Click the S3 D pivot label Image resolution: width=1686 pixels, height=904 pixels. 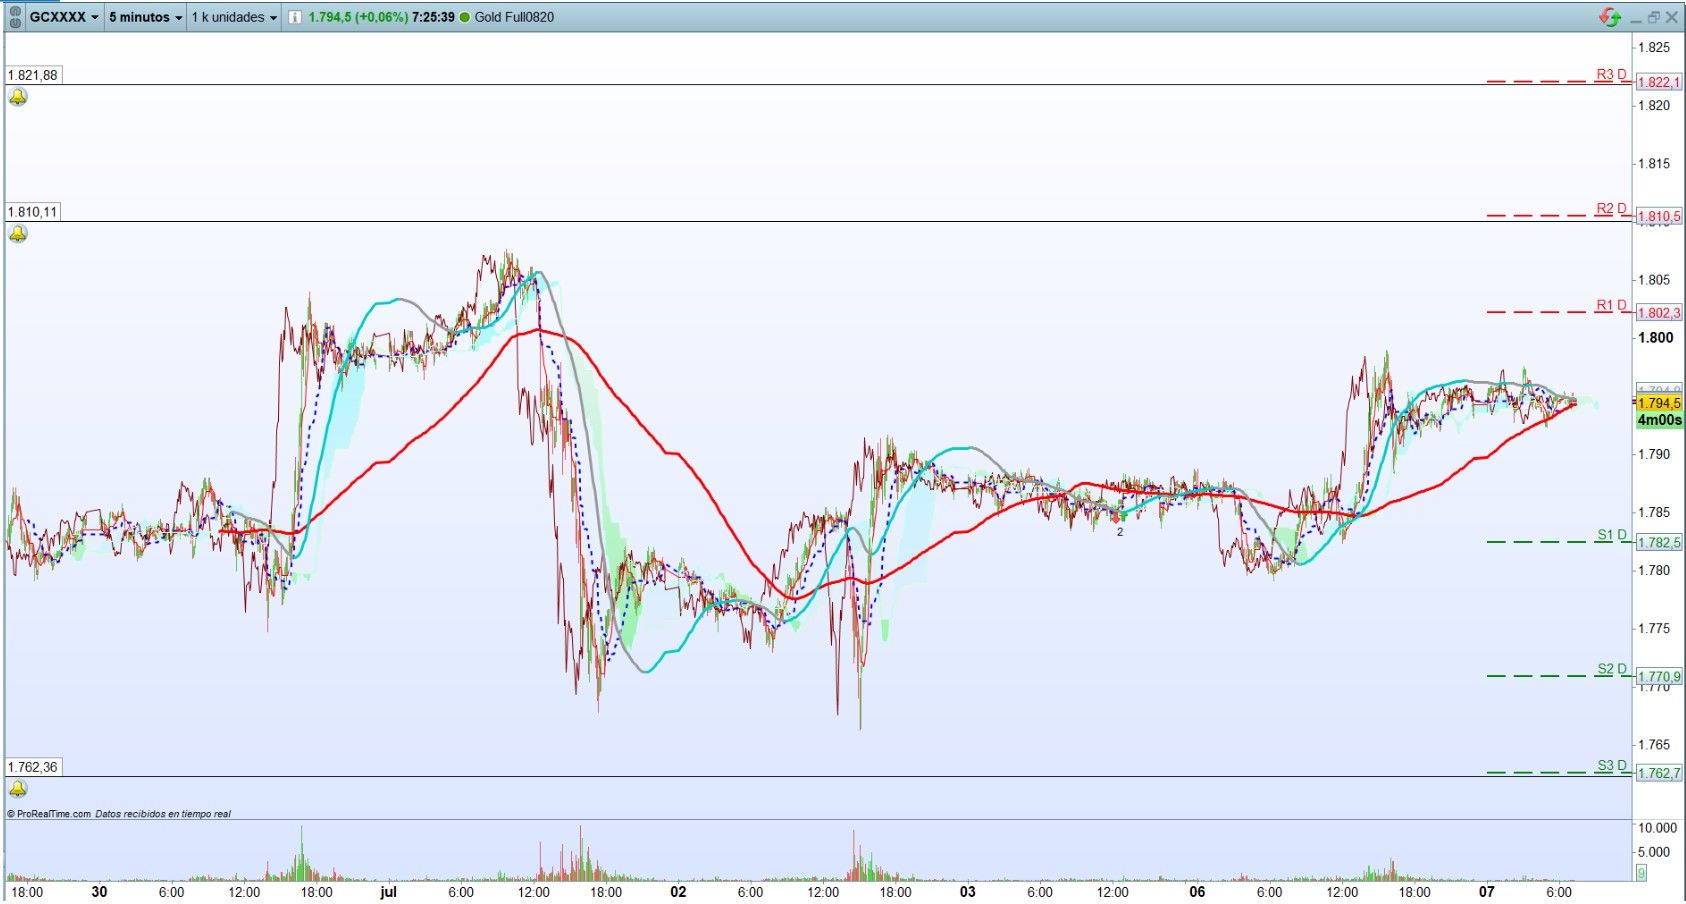(x=1611, y=766)
